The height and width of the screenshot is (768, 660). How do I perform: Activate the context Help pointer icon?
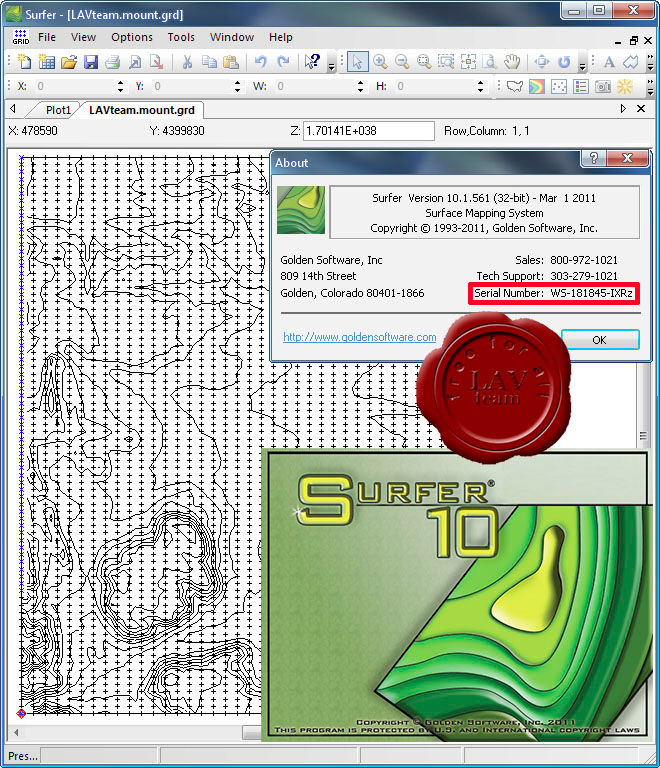pyautogui.click(x=312, y=62)
